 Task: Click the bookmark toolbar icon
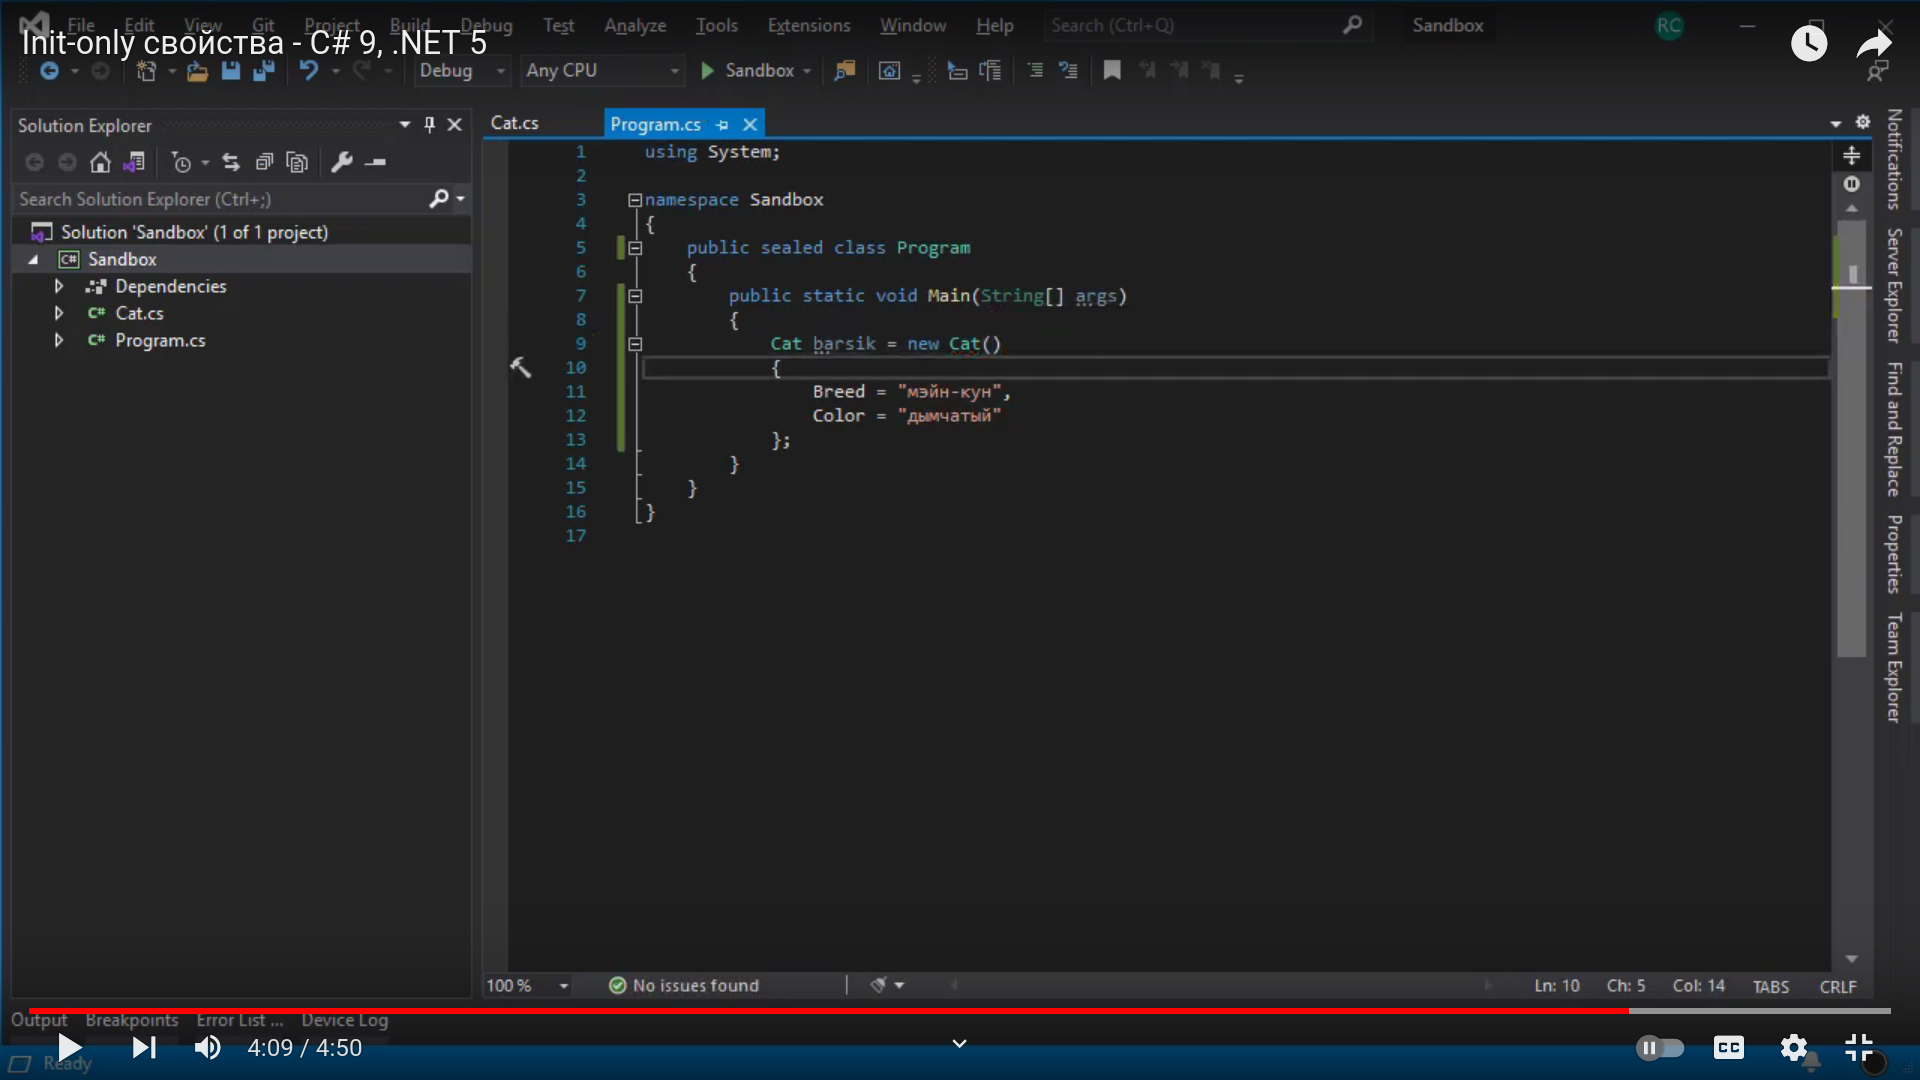1112,70
